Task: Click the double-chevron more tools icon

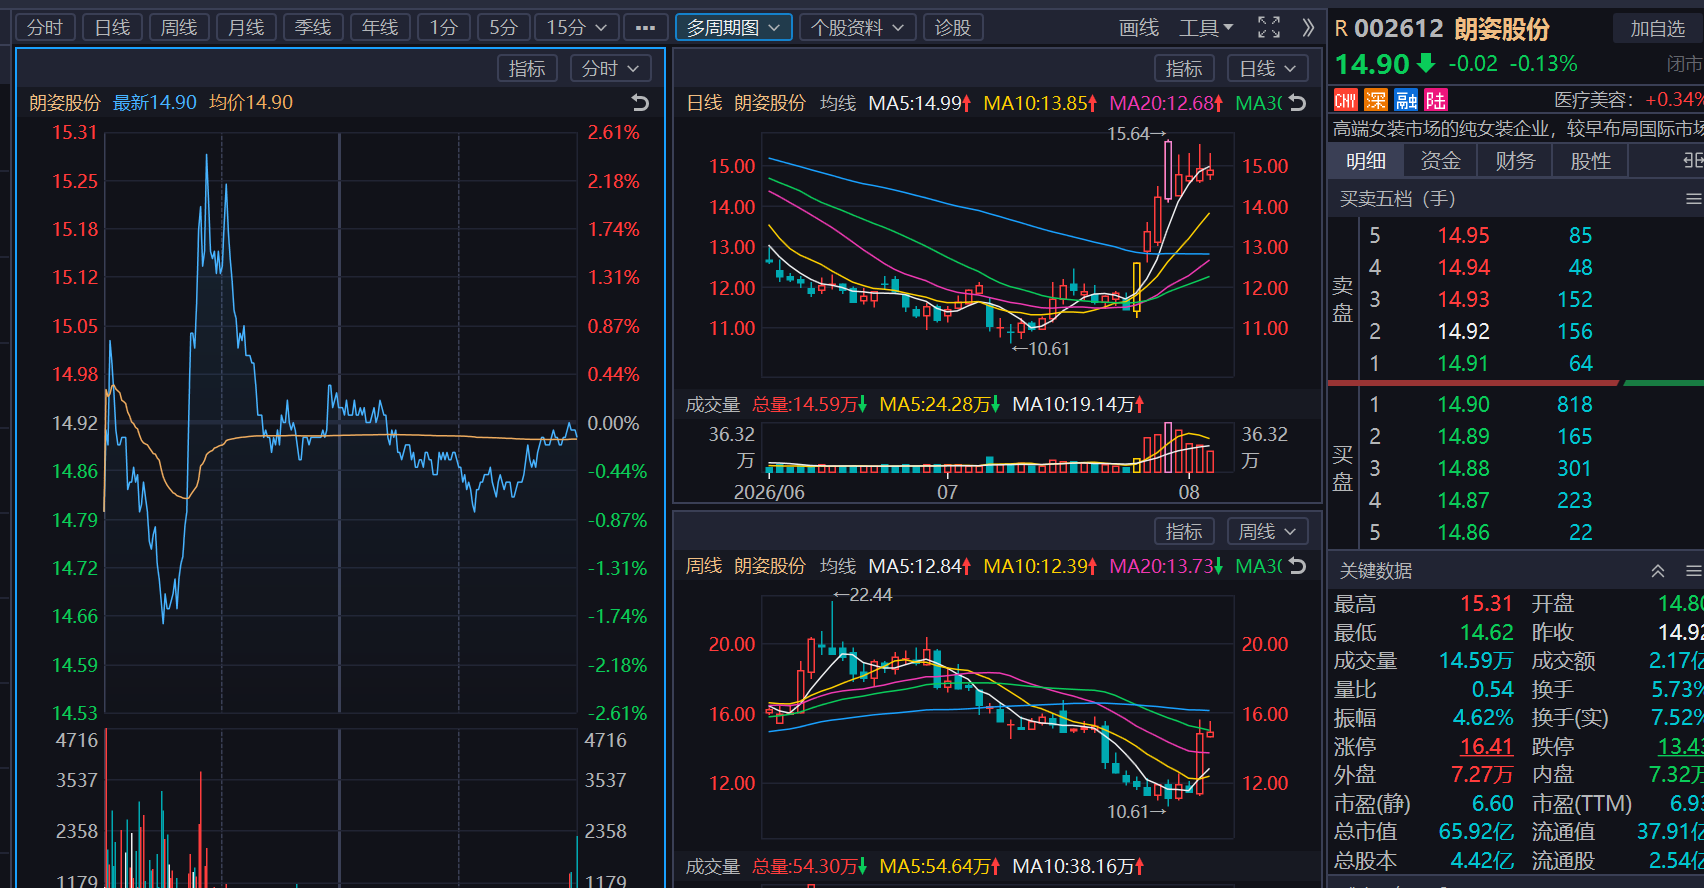Action: (x=1307, y=28)
